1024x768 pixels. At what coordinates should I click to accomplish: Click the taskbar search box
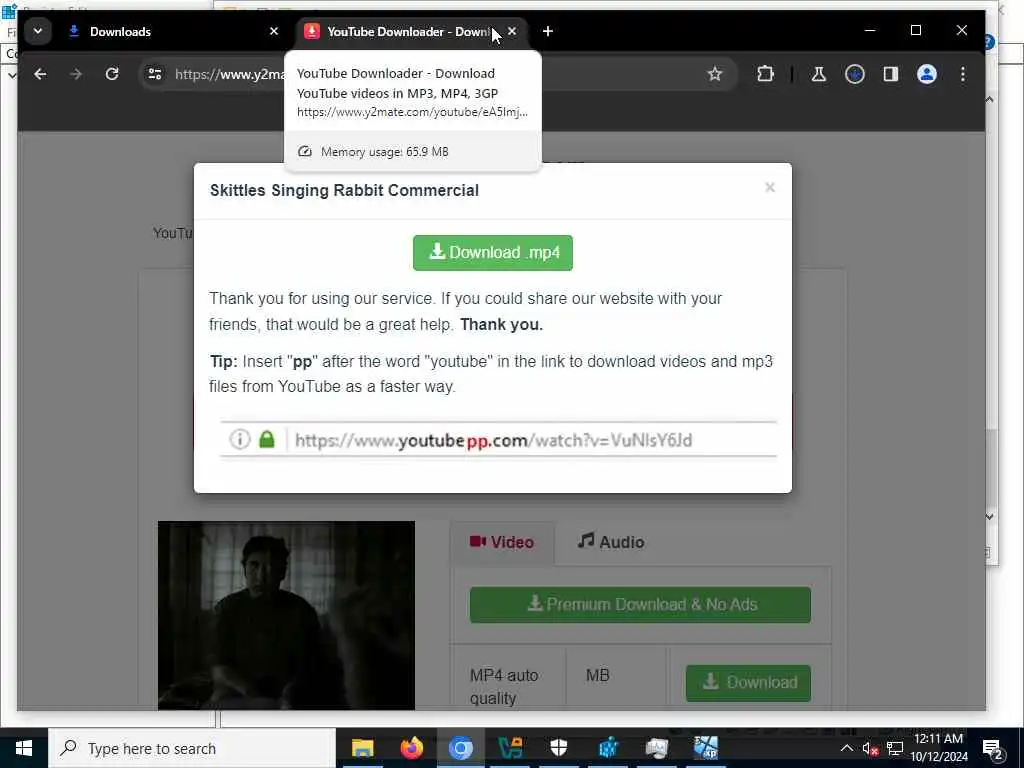pyautogui.click(x=192, y=748)
